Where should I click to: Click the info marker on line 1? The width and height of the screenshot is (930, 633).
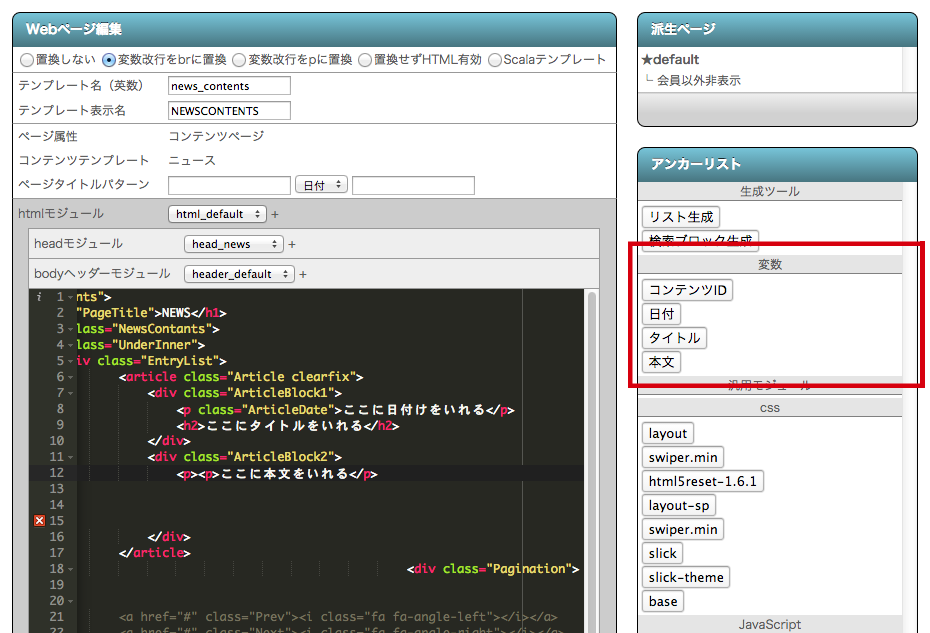click(x=39, y=297)
